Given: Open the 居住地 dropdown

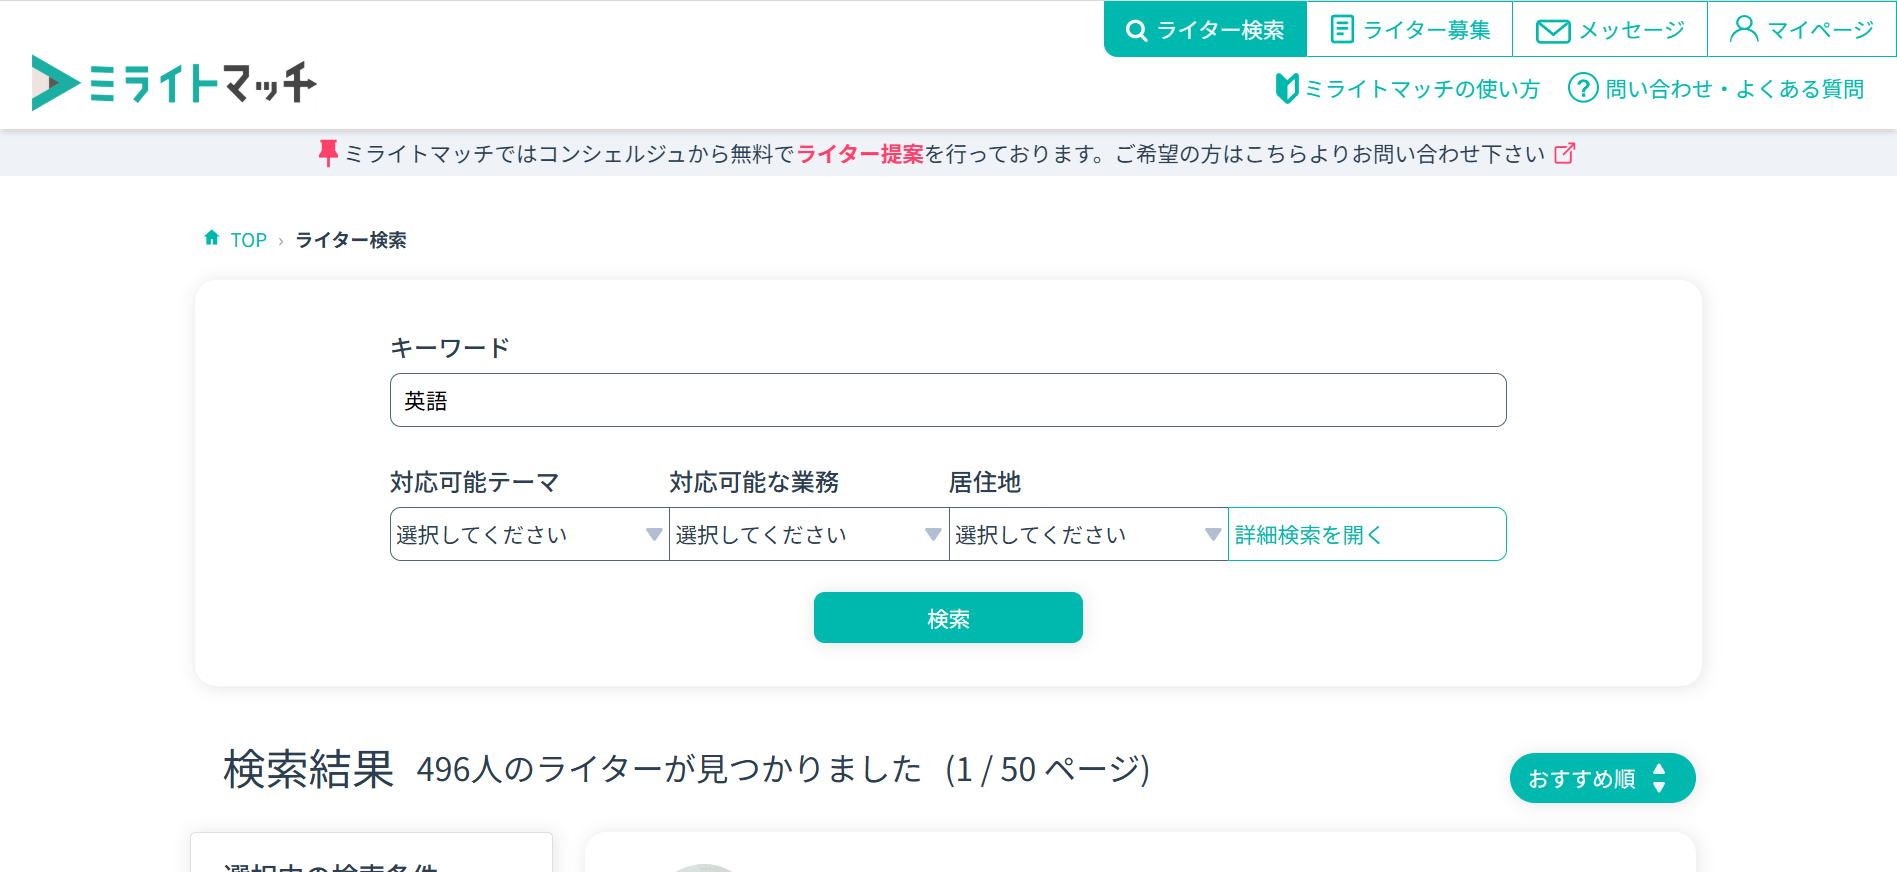Looking at the screenshot, I should pos(1088,535).
